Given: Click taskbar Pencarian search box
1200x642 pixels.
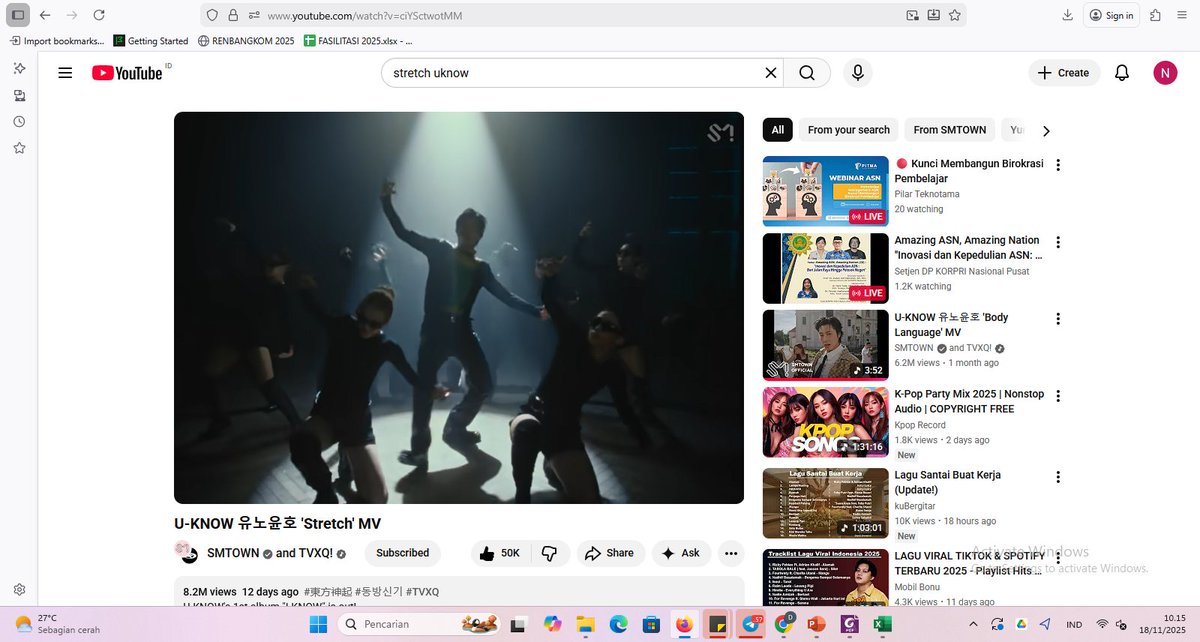Looking at the screenshot, I should (419, 624).
